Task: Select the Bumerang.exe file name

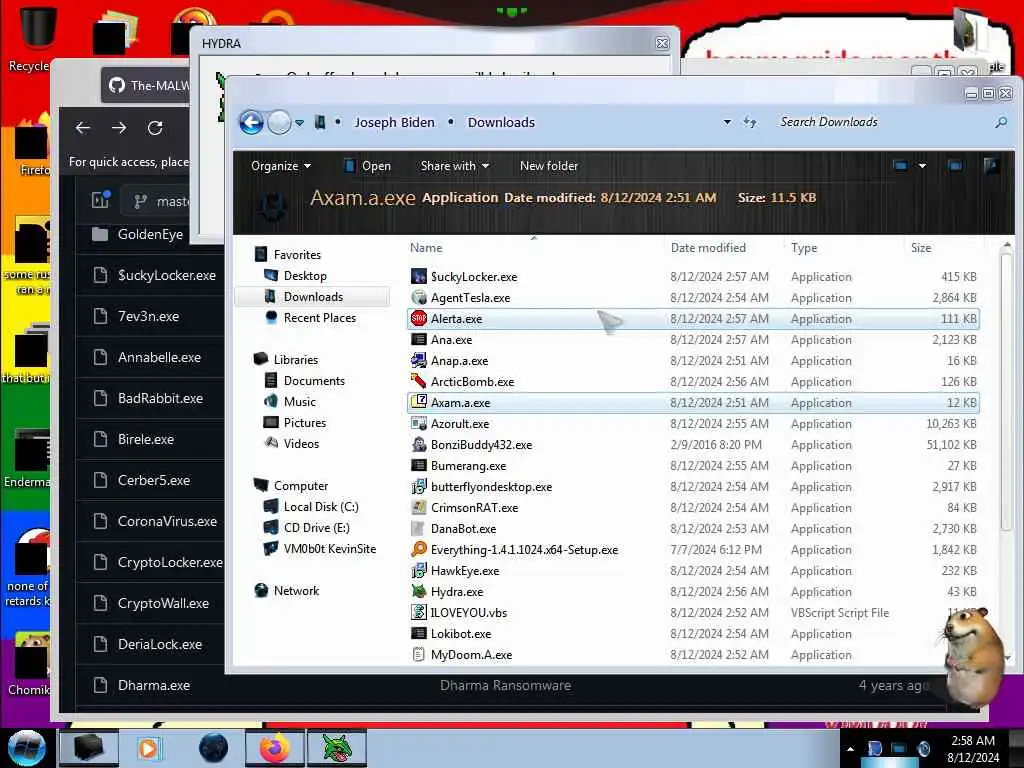Action: [468, 466]
